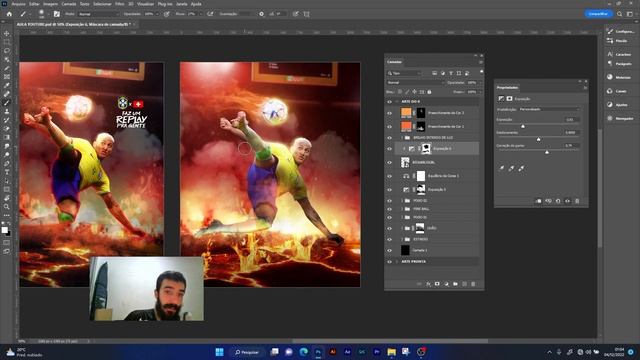Create a new adjustment layer icon

(x=446, y=284)
